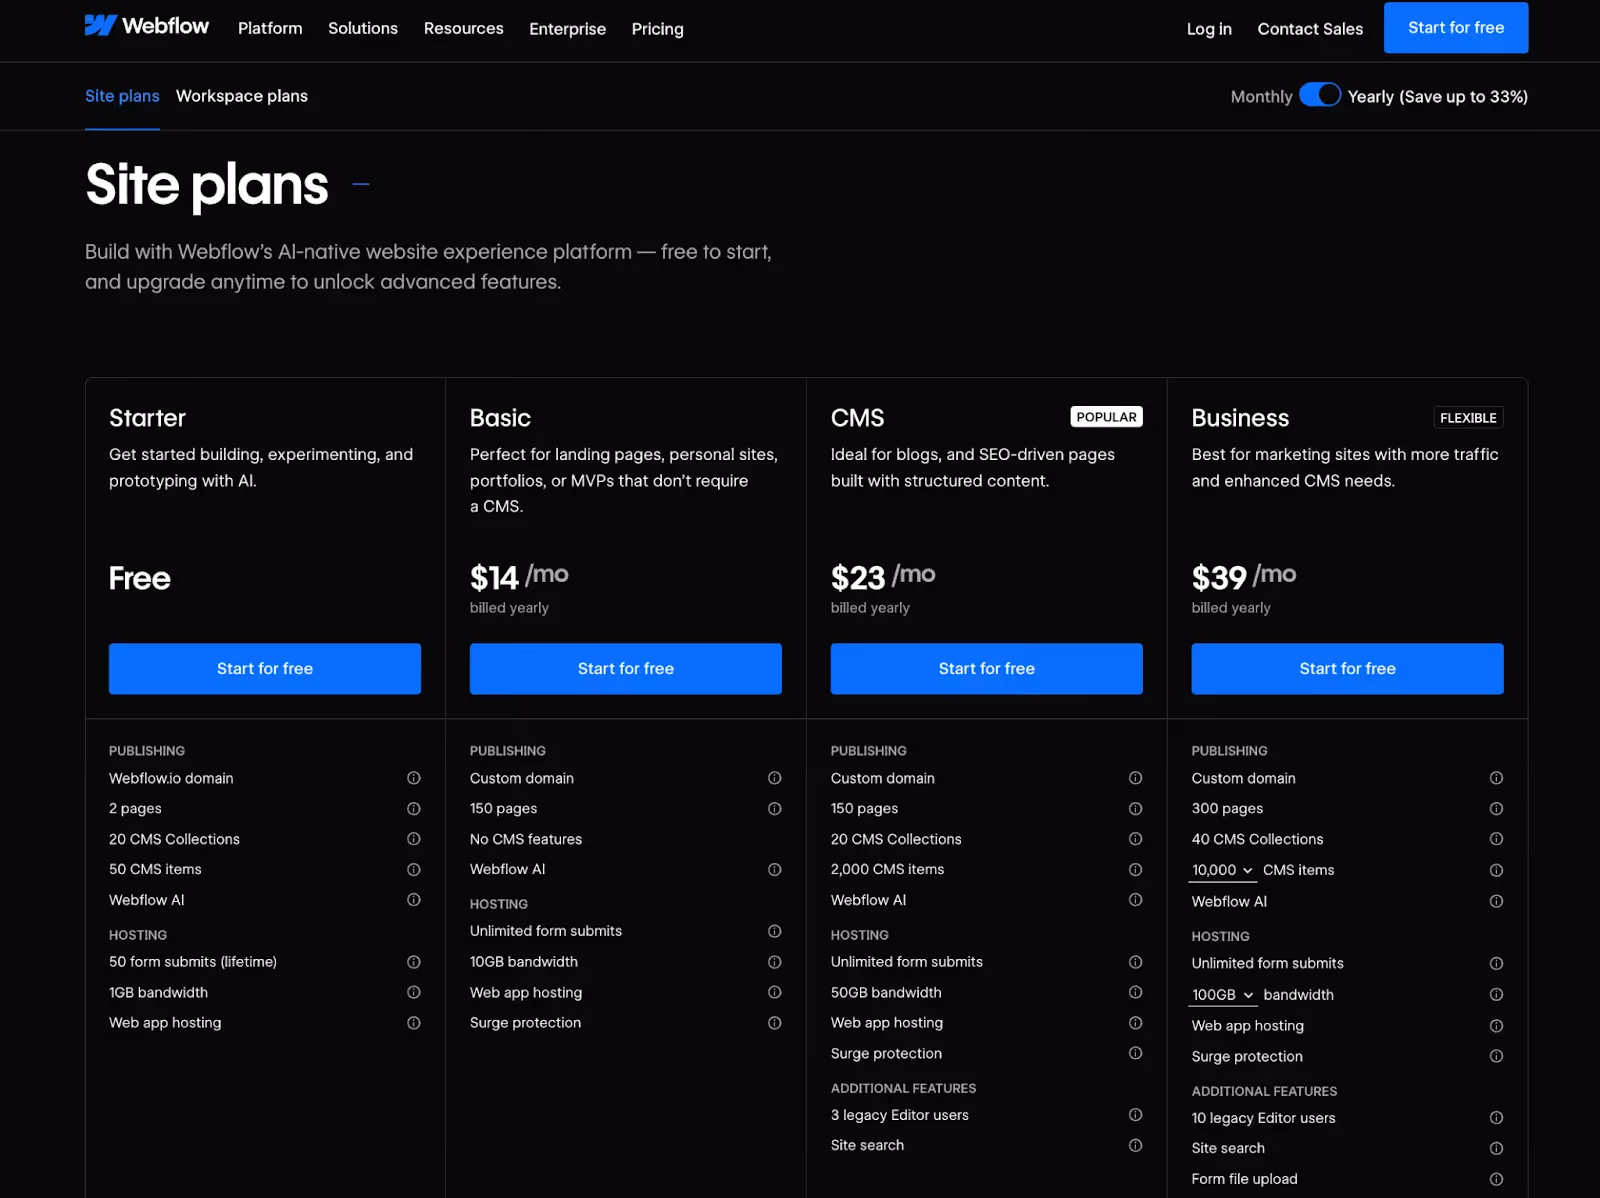Show info for 50 CMS items
Viewport: 1600px width, 1198px height.
tap(414, 870)
